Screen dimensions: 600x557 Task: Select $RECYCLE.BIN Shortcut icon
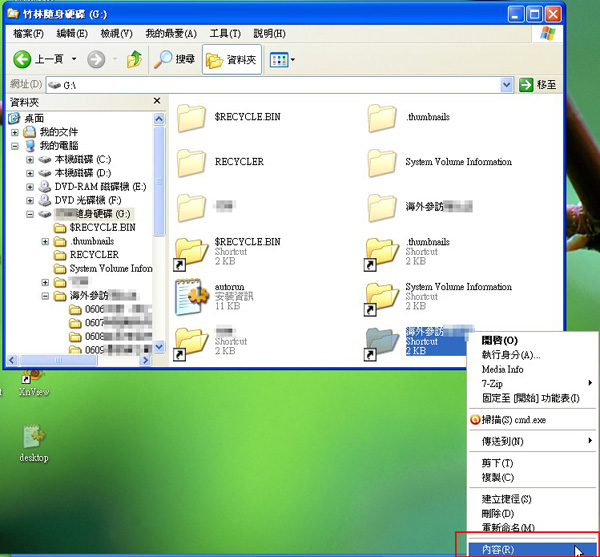coord(189,253)
